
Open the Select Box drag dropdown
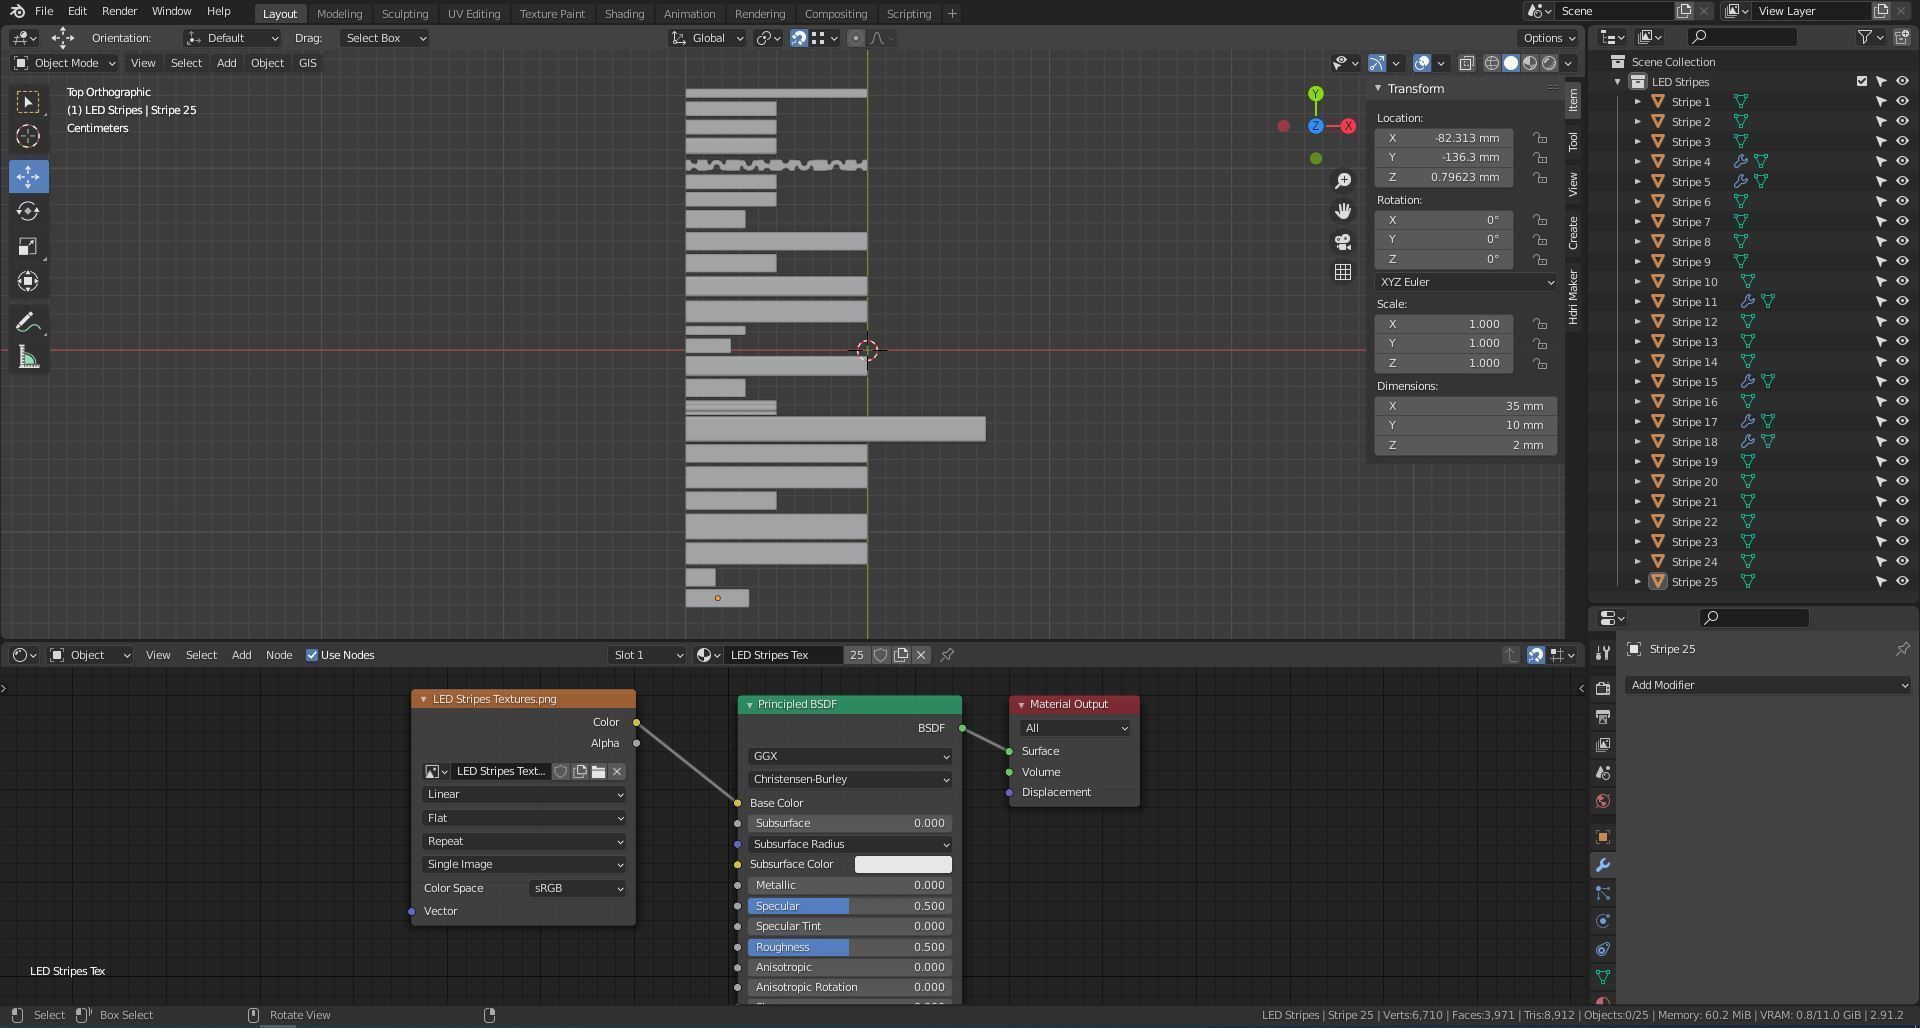click(x=385, y=38)
